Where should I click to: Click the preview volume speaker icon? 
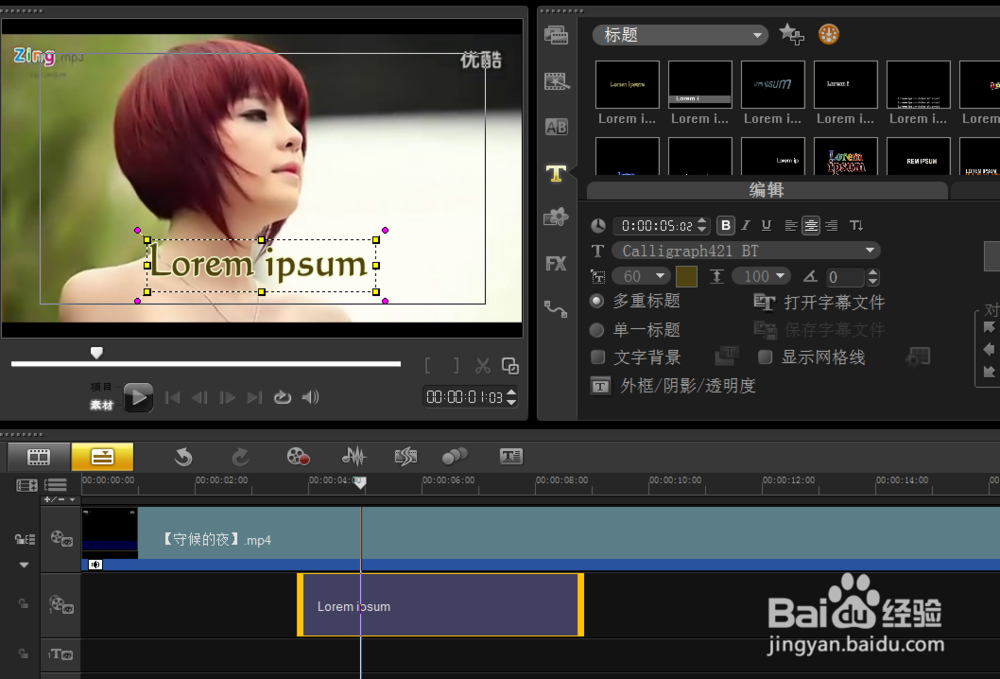[311, 398]
